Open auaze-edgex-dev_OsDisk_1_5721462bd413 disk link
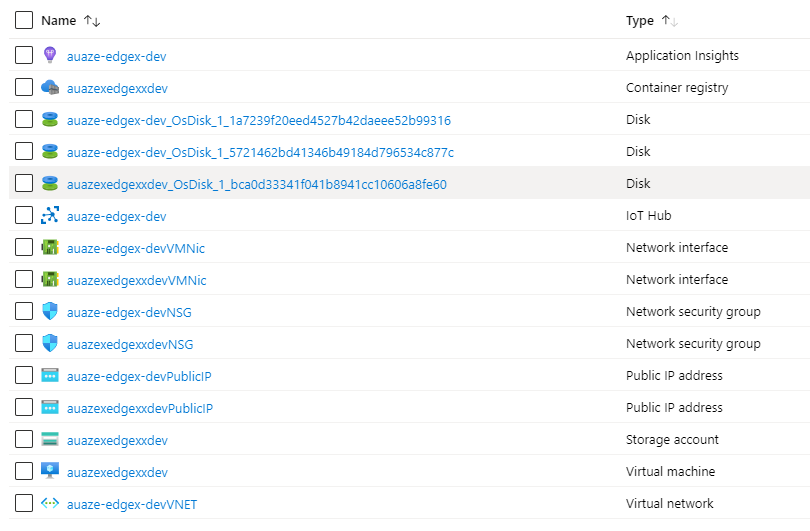 (x=260, y=152)
